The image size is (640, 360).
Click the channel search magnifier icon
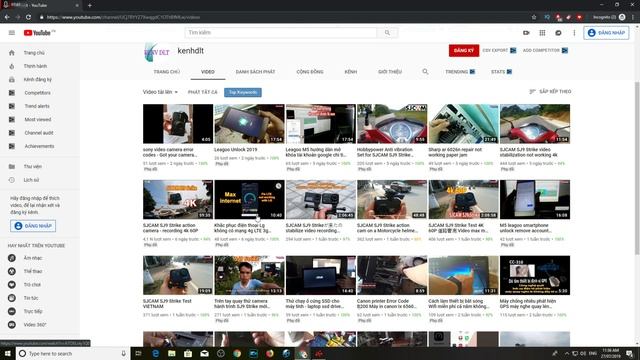pos(425,71)
